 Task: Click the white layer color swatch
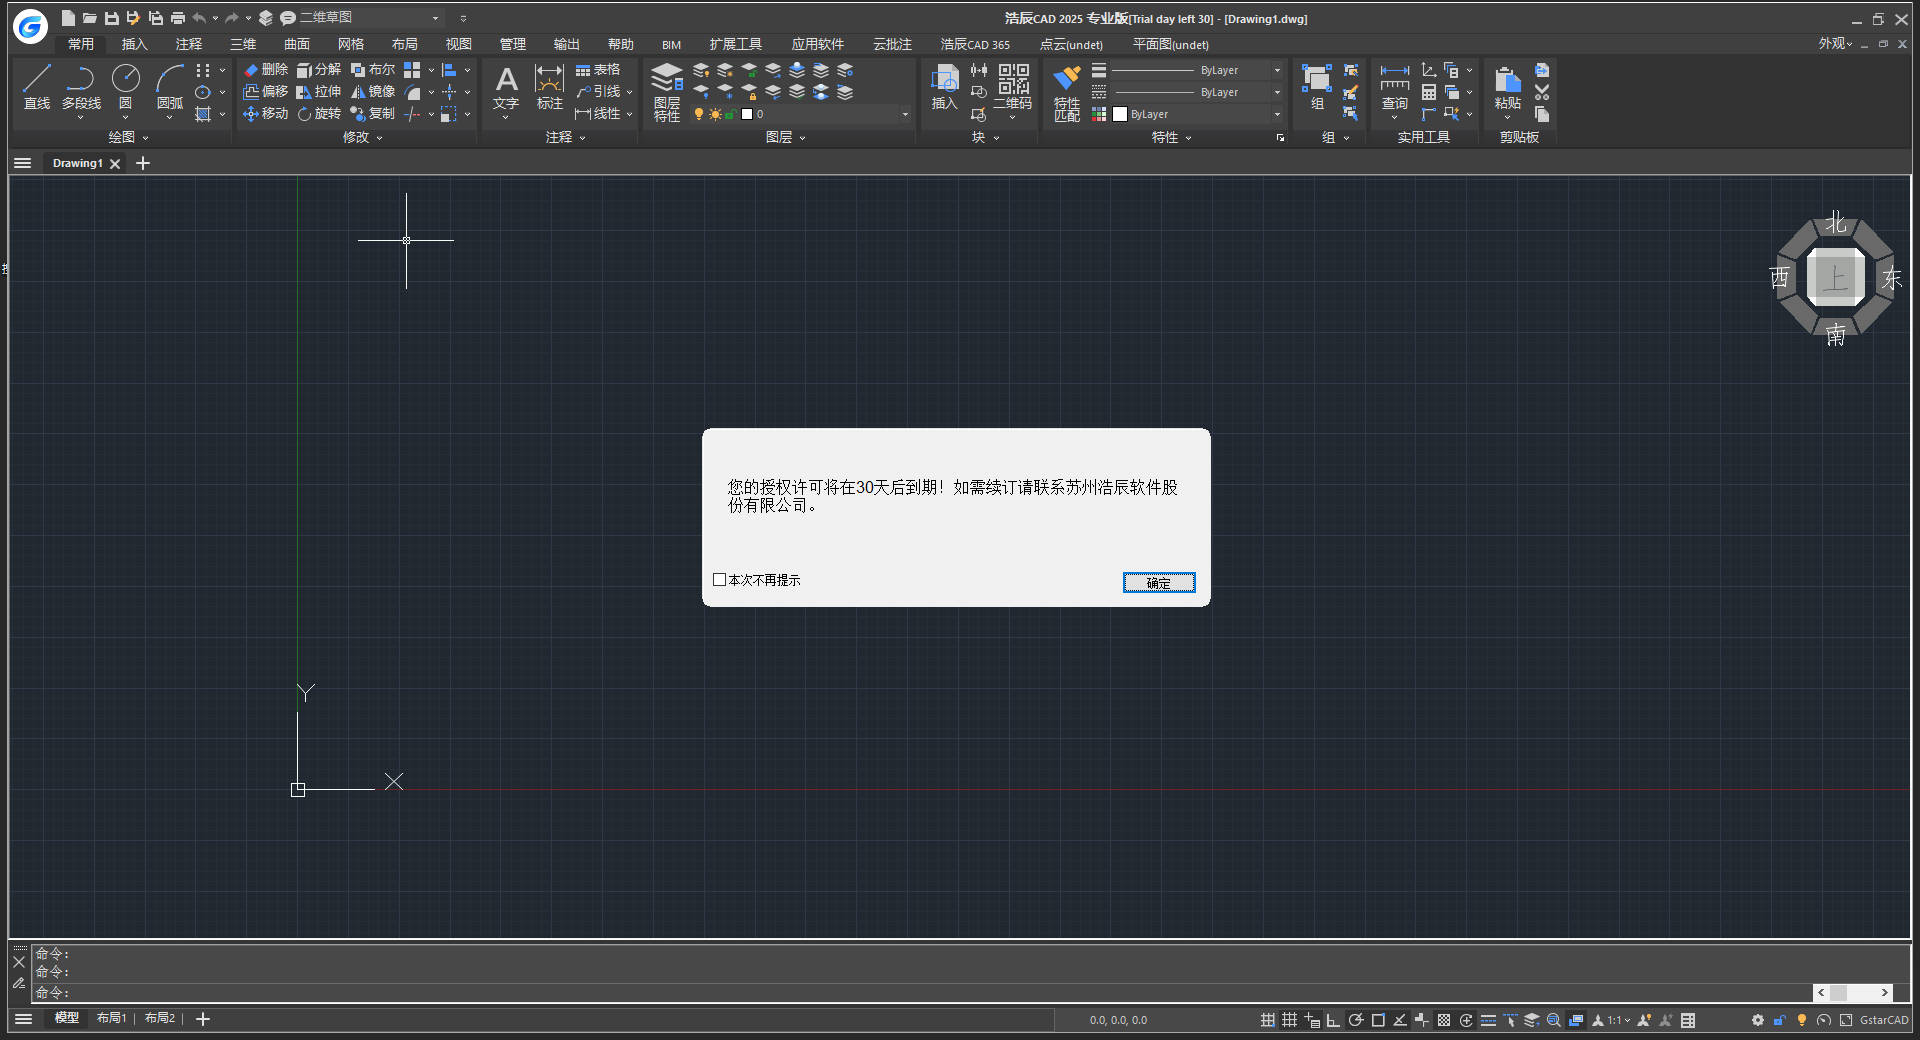tap(747, 114)
